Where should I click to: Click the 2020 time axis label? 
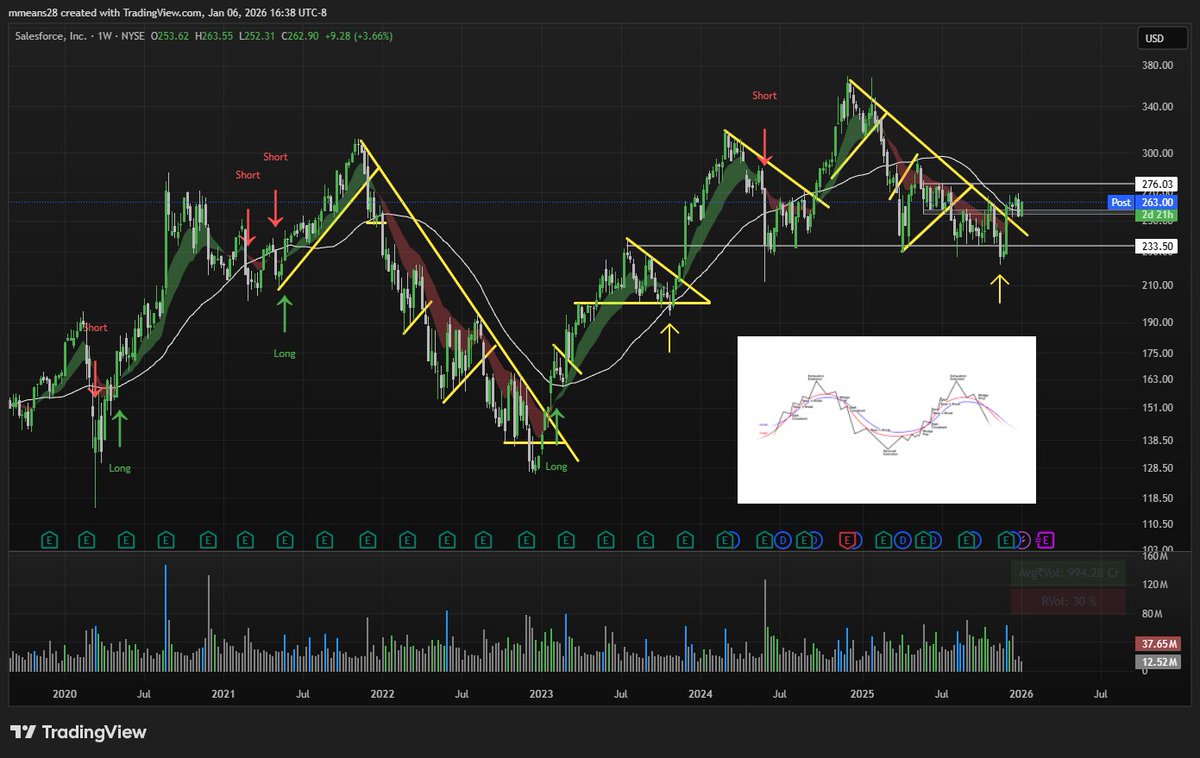click(64, 692)
